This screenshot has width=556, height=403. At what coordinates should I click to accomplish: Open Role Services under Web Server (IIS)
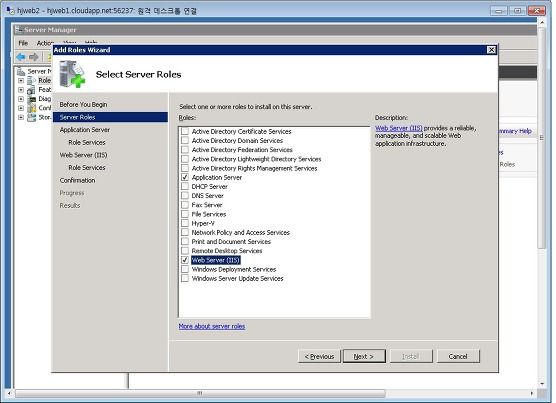(x=87, y=168)
